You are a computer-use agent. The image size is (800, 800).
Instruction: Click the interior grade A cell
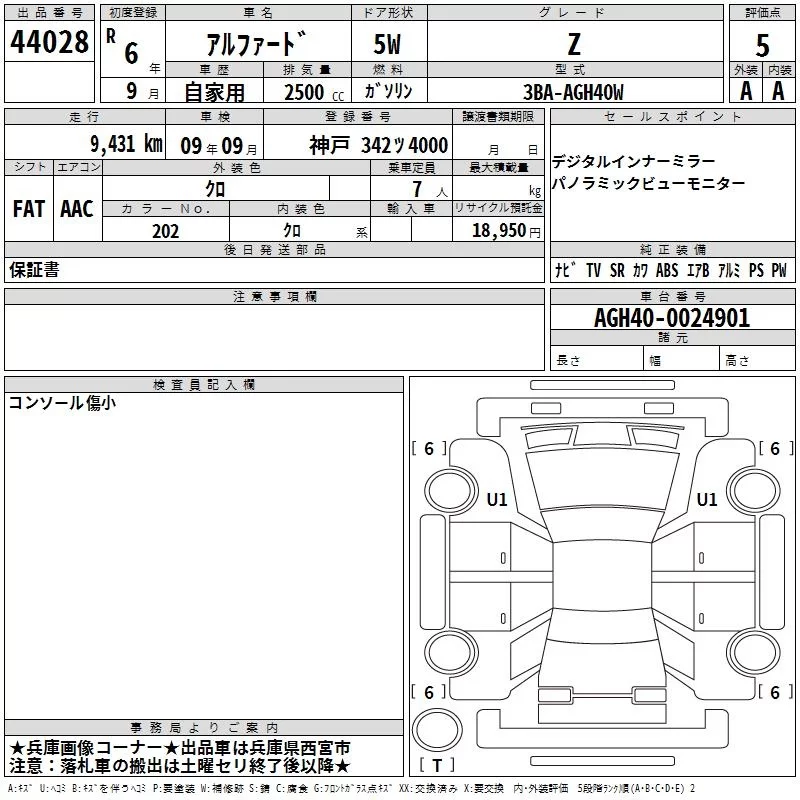point(779,91)
